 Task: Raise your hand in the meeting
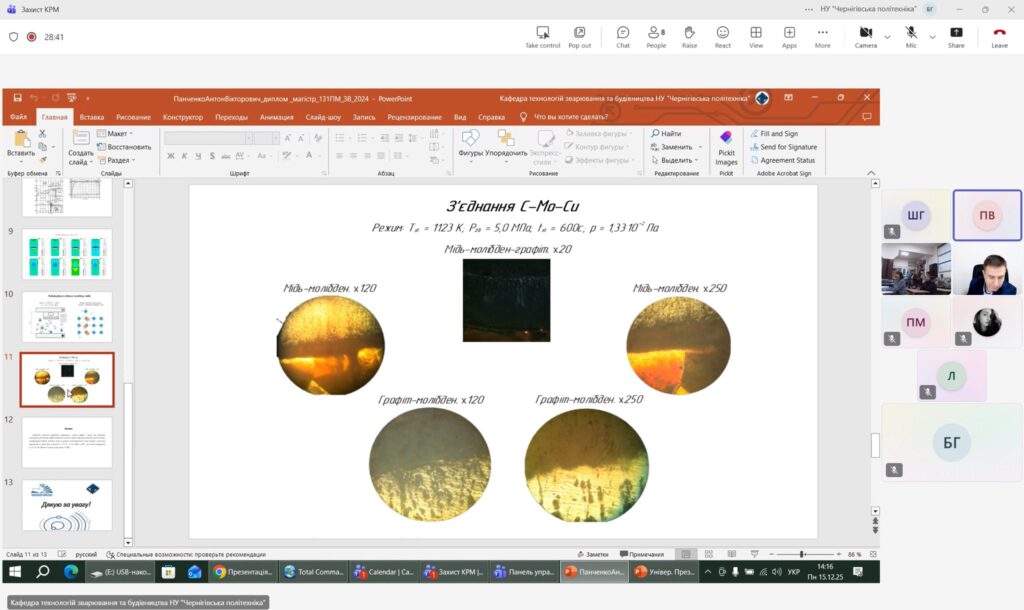pyautogui.click(x=689, y=37)
